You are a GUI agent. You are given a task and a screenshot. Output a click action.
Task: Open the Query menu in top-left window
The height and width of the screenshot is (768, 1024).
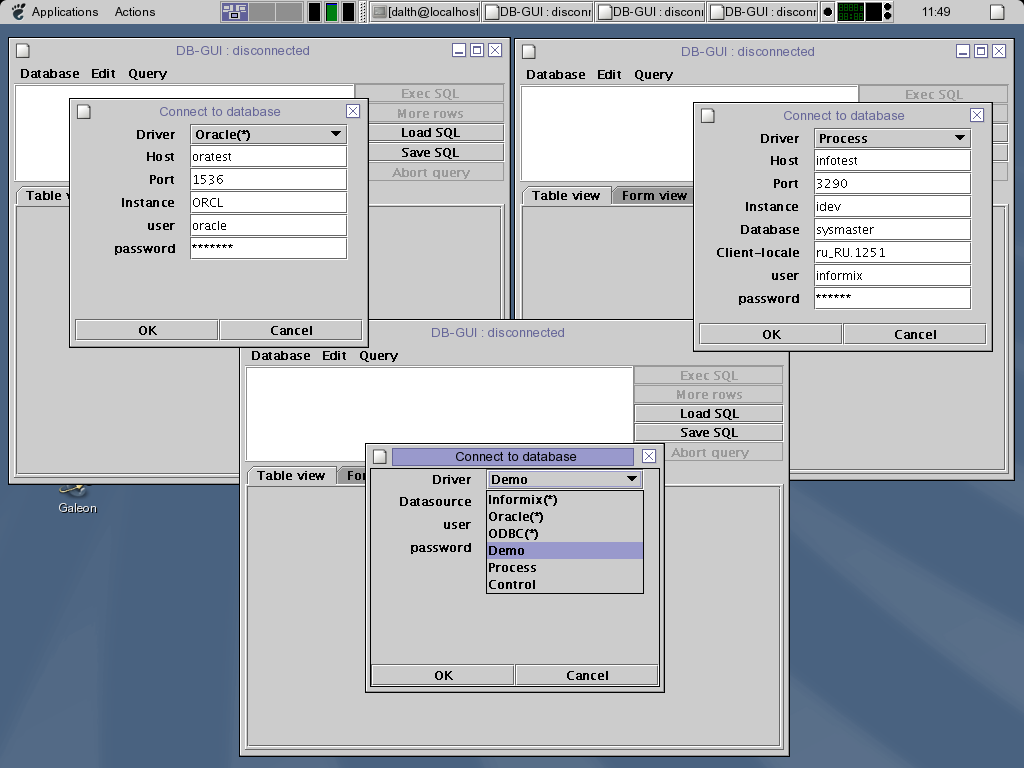[147, 74]
